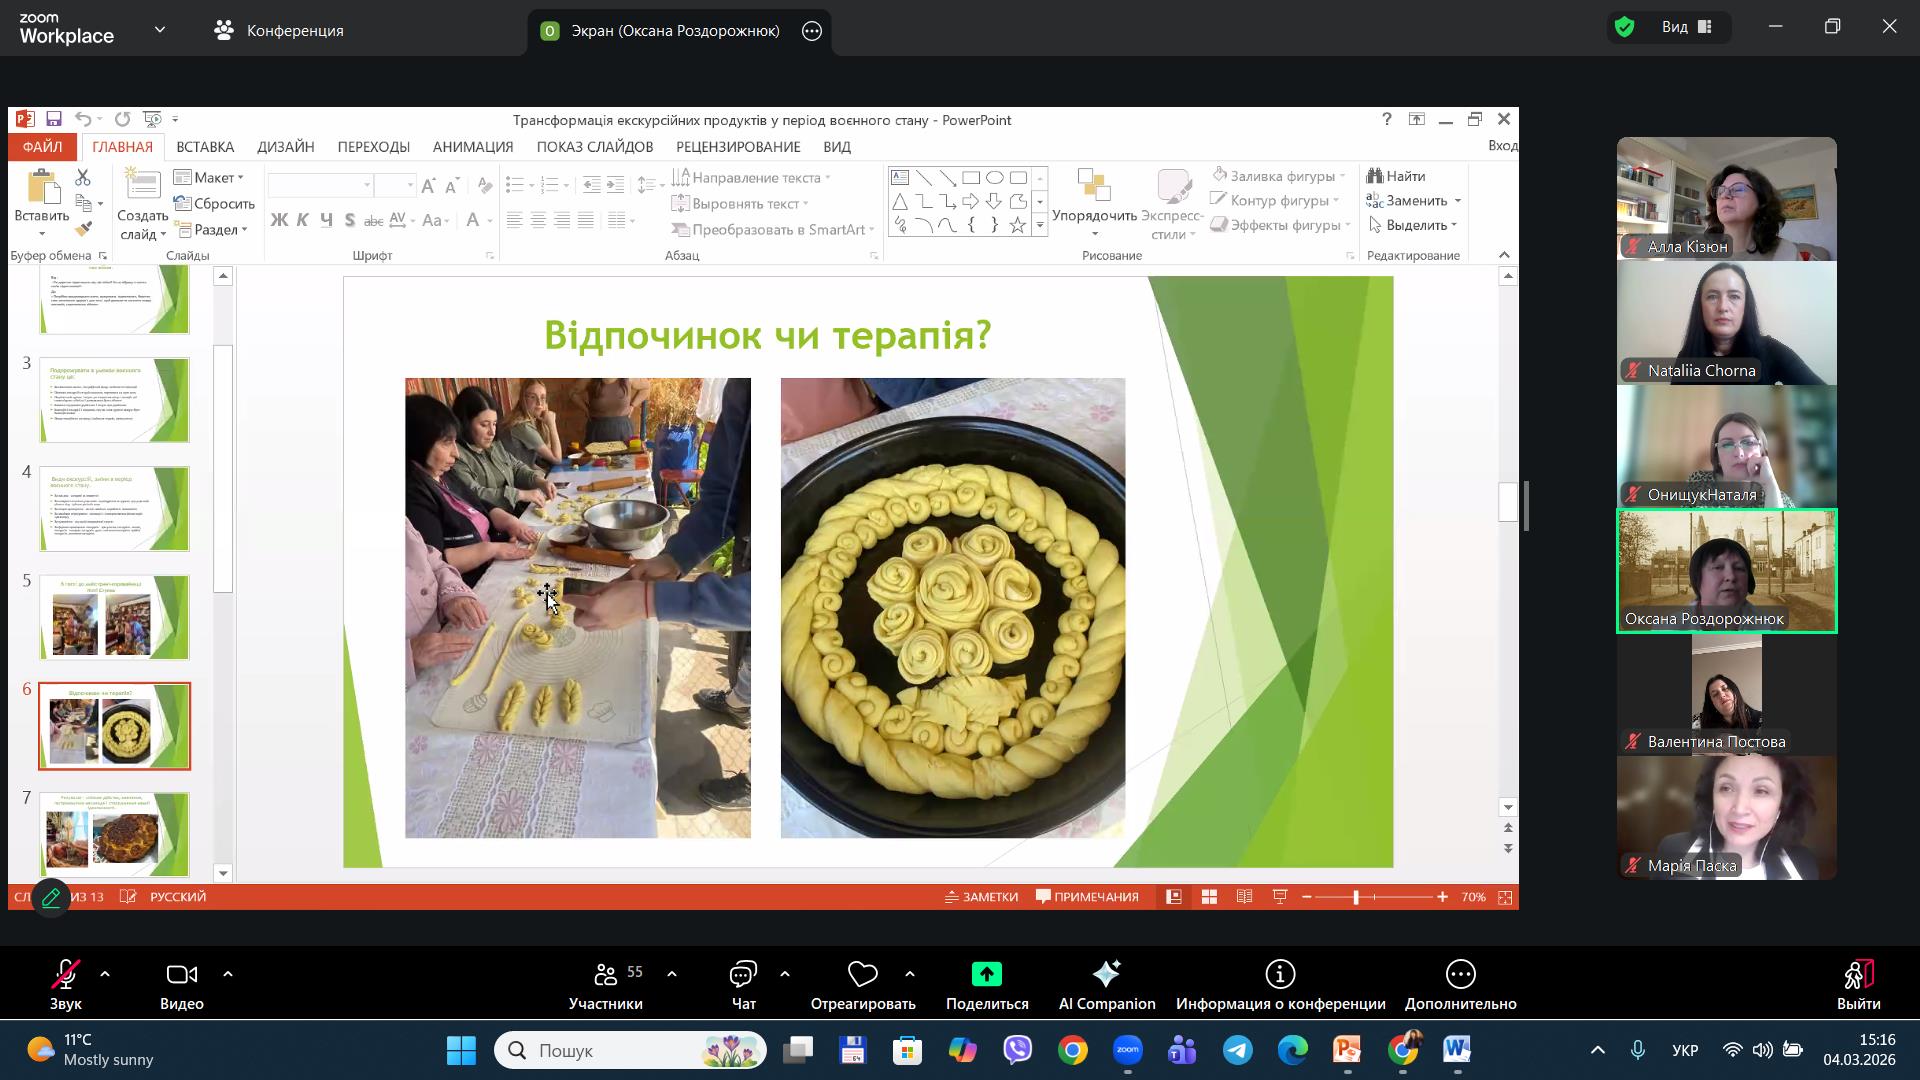Open Telegram from the taskbar
The image size is (1920, 1080).
point(1237,1051)
